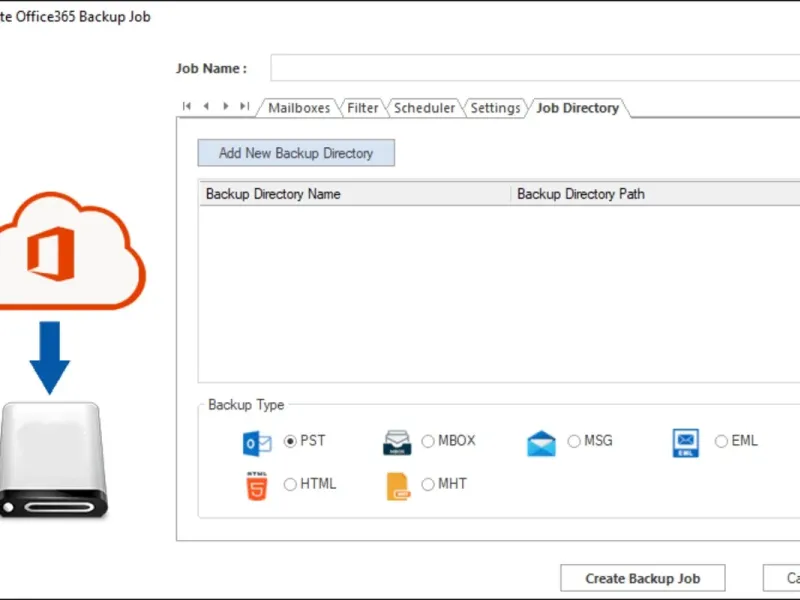Image resolution: width=800 pixels, height=600 pixels.
Task: Select the EML backup type
Action: coord(721,441)
